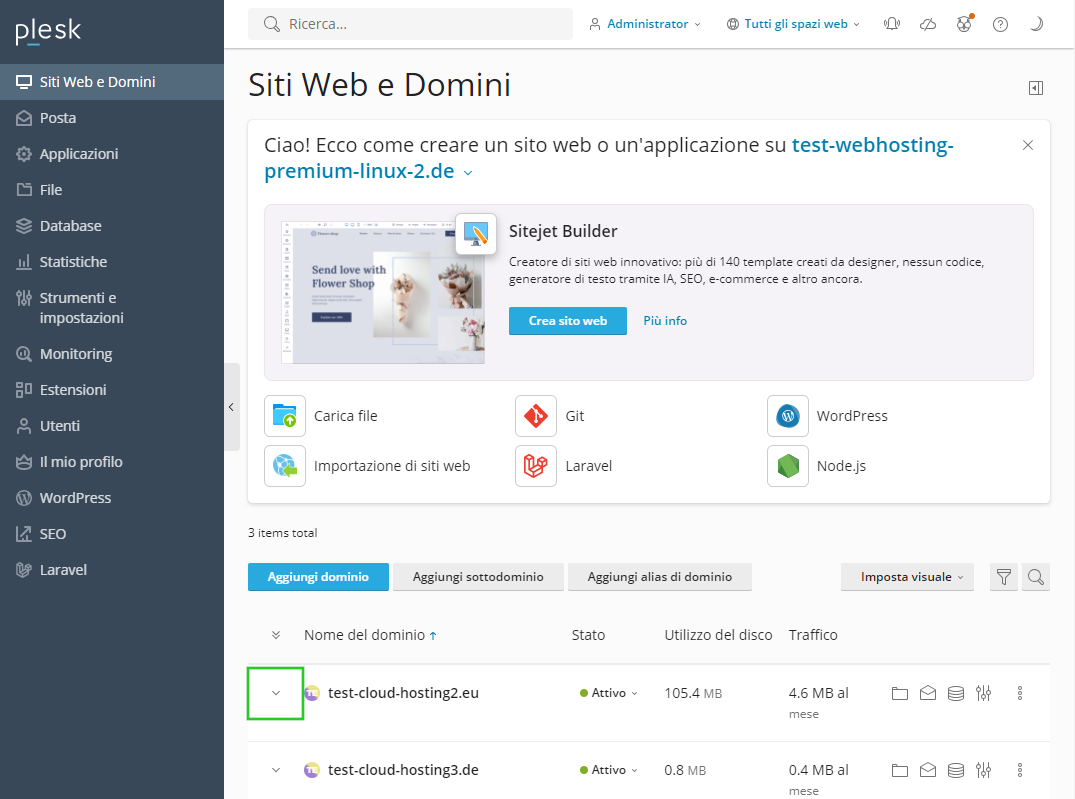Viewport: 1075px width, 799px height.
Task: Click the Carica file upload icon
Action: [285, 416]
